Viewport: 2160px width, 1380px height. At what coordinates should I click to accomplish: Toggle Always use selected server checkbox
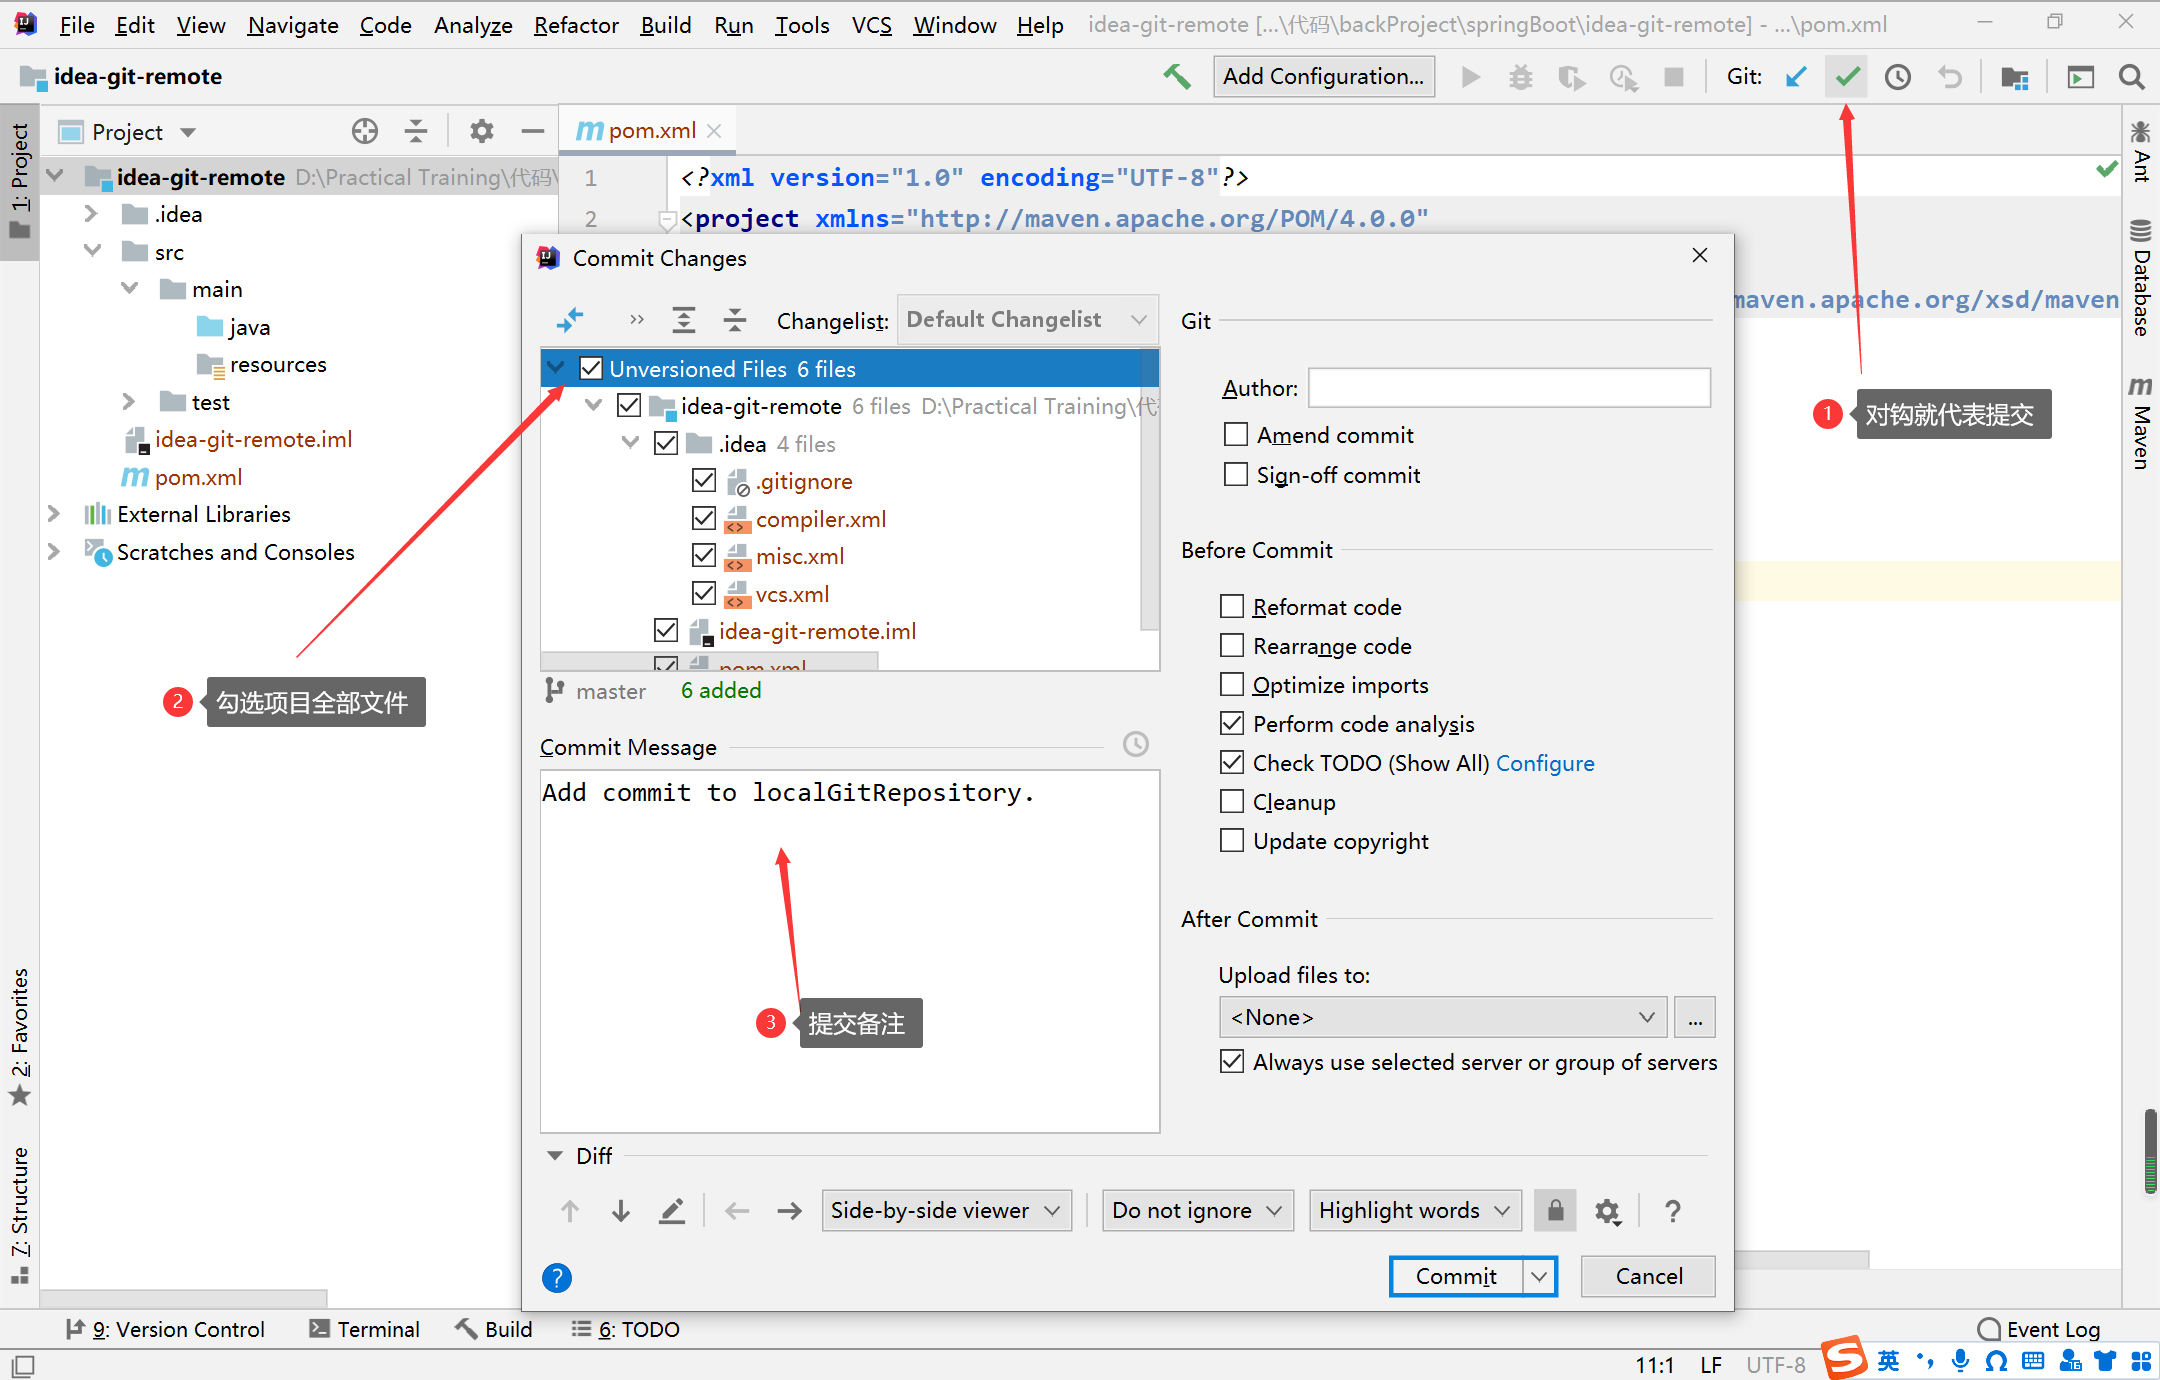1232,1061
